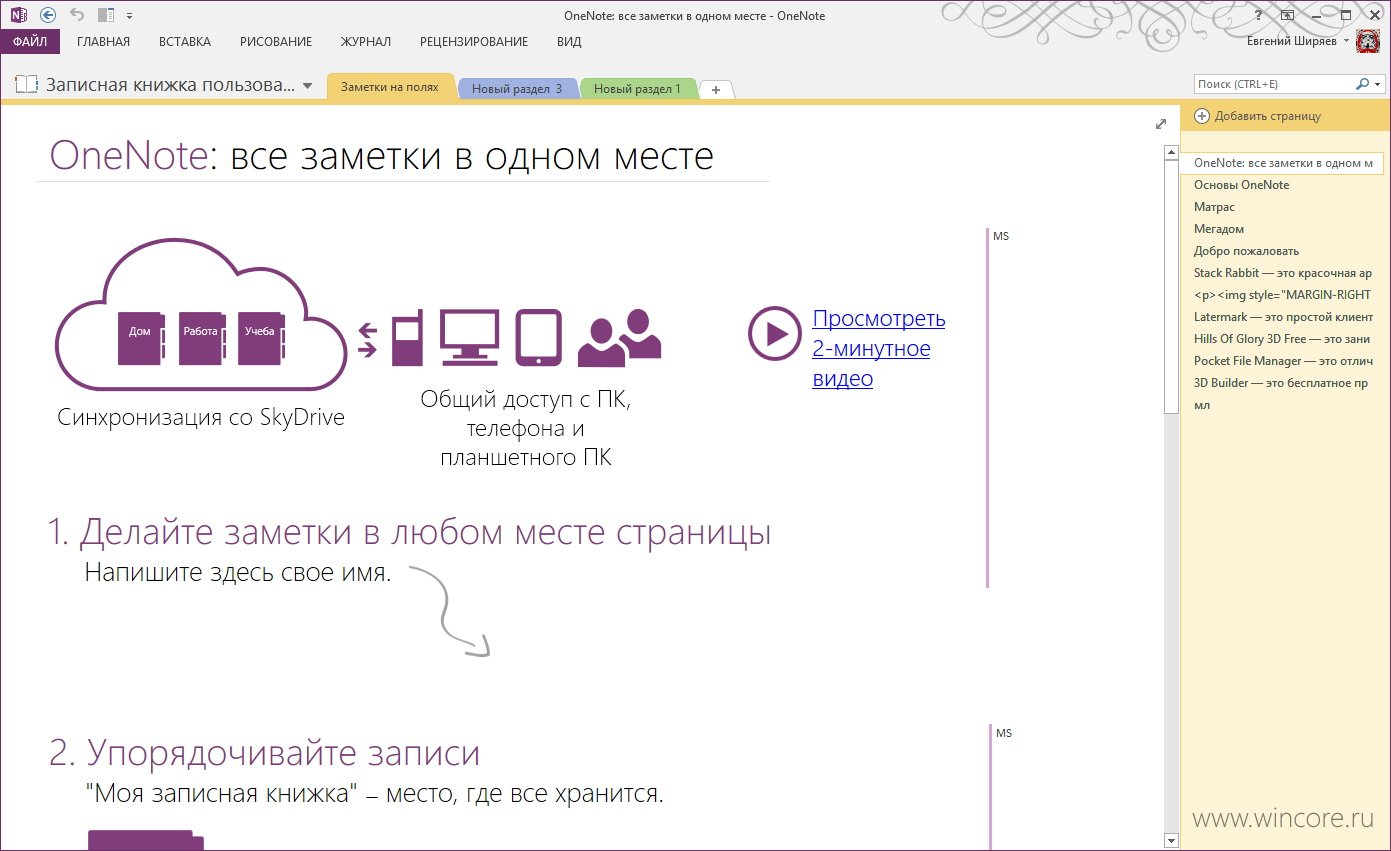
Task: Switch to the ВСТАВКА ribbon tab
Action: (185, 41)
